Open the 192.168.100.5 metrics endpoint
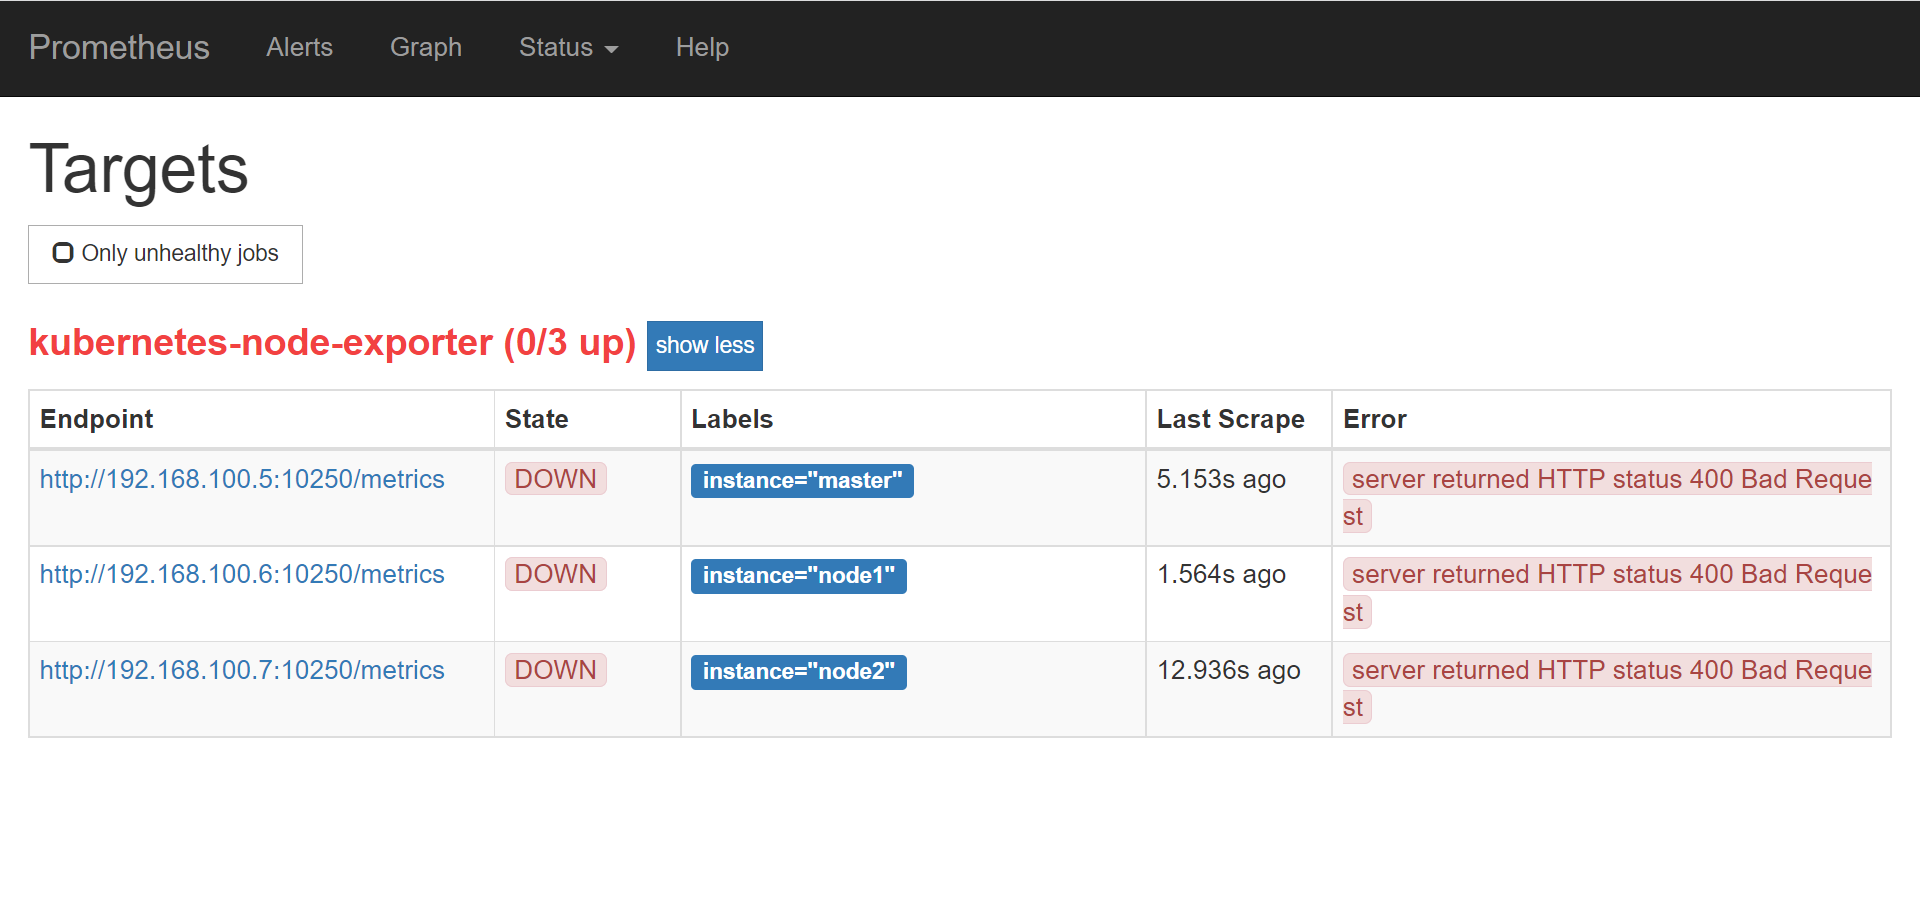 point(242,479)
